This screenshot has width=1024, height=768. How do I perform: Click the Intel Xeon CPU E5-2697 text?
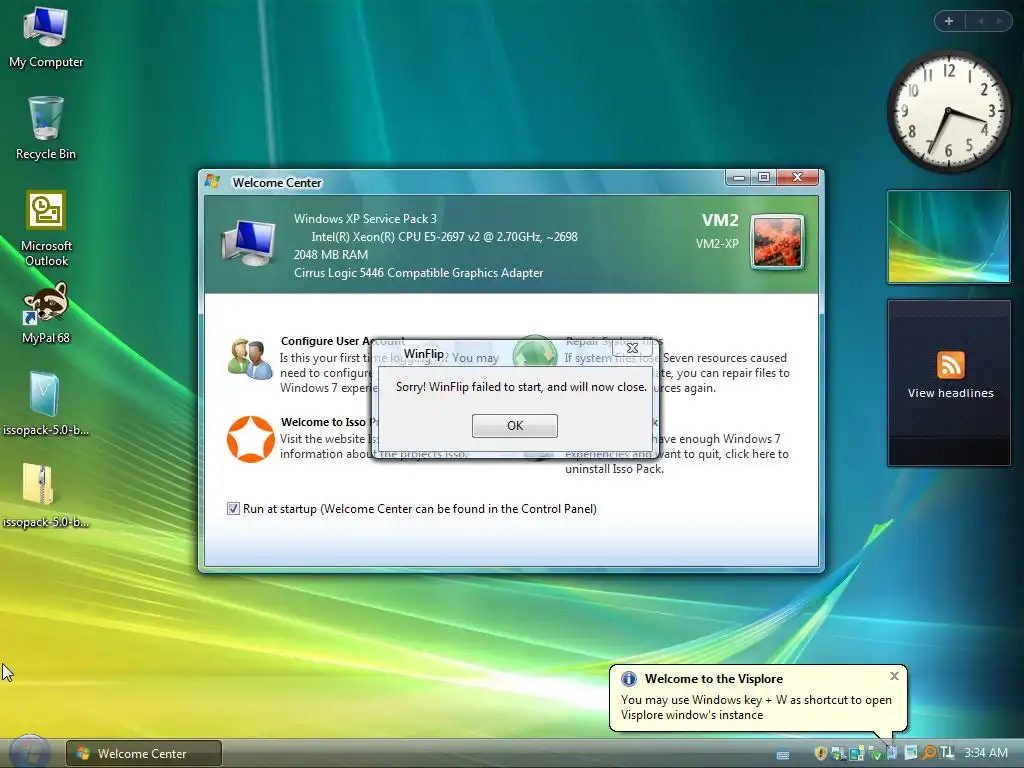pos(444,237)
